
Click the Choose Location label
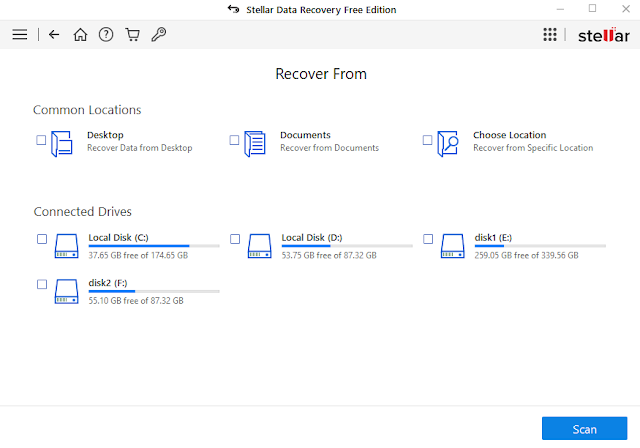[x=509, y=135]
